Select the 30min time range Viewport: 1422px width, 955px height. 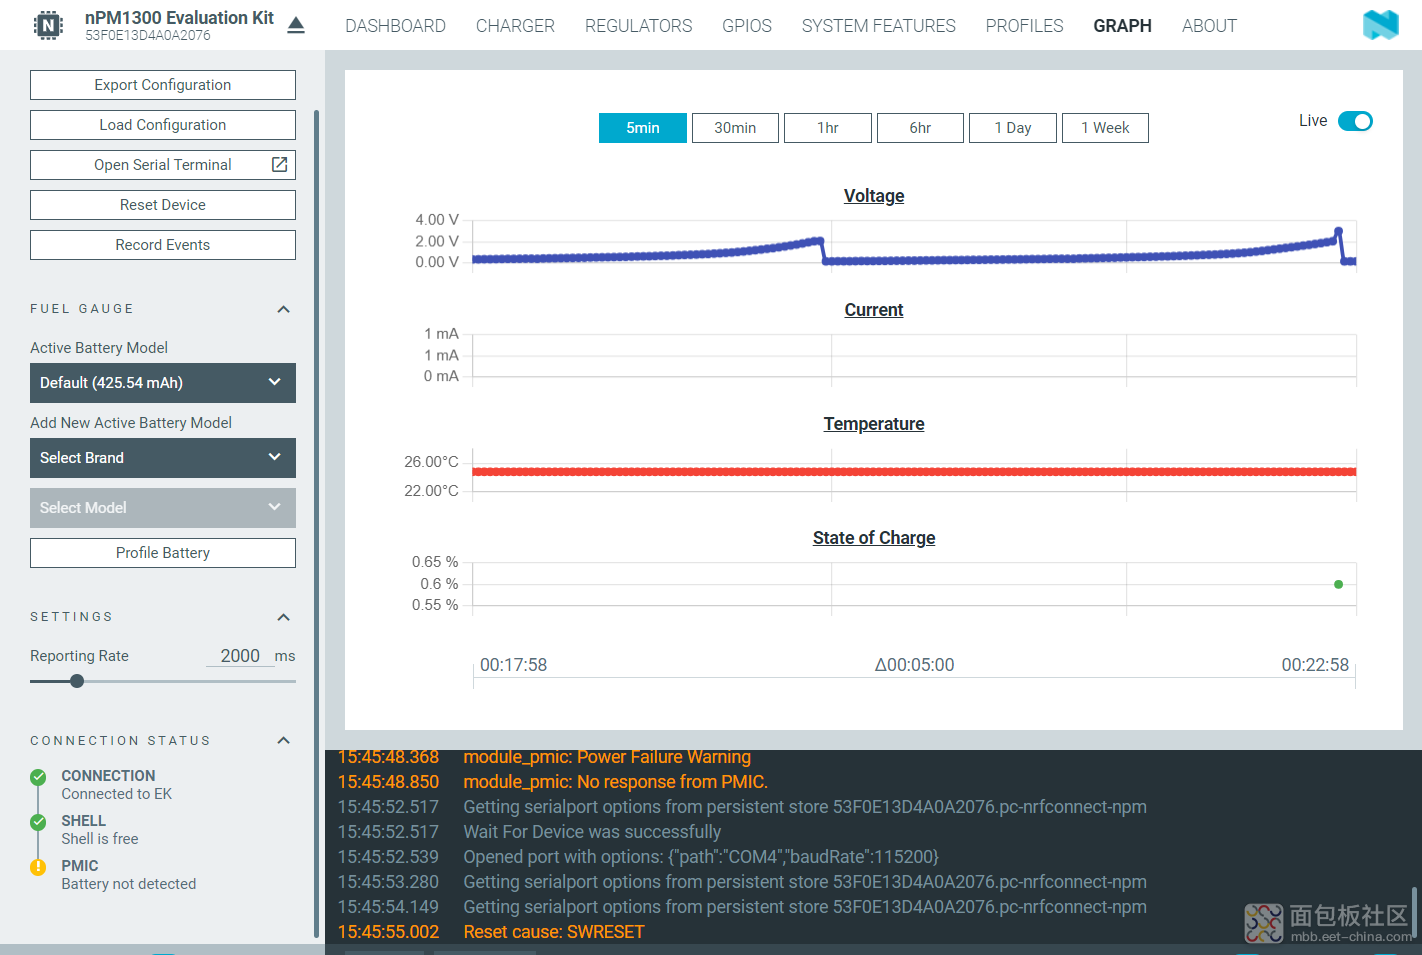[x=735, y=128]
